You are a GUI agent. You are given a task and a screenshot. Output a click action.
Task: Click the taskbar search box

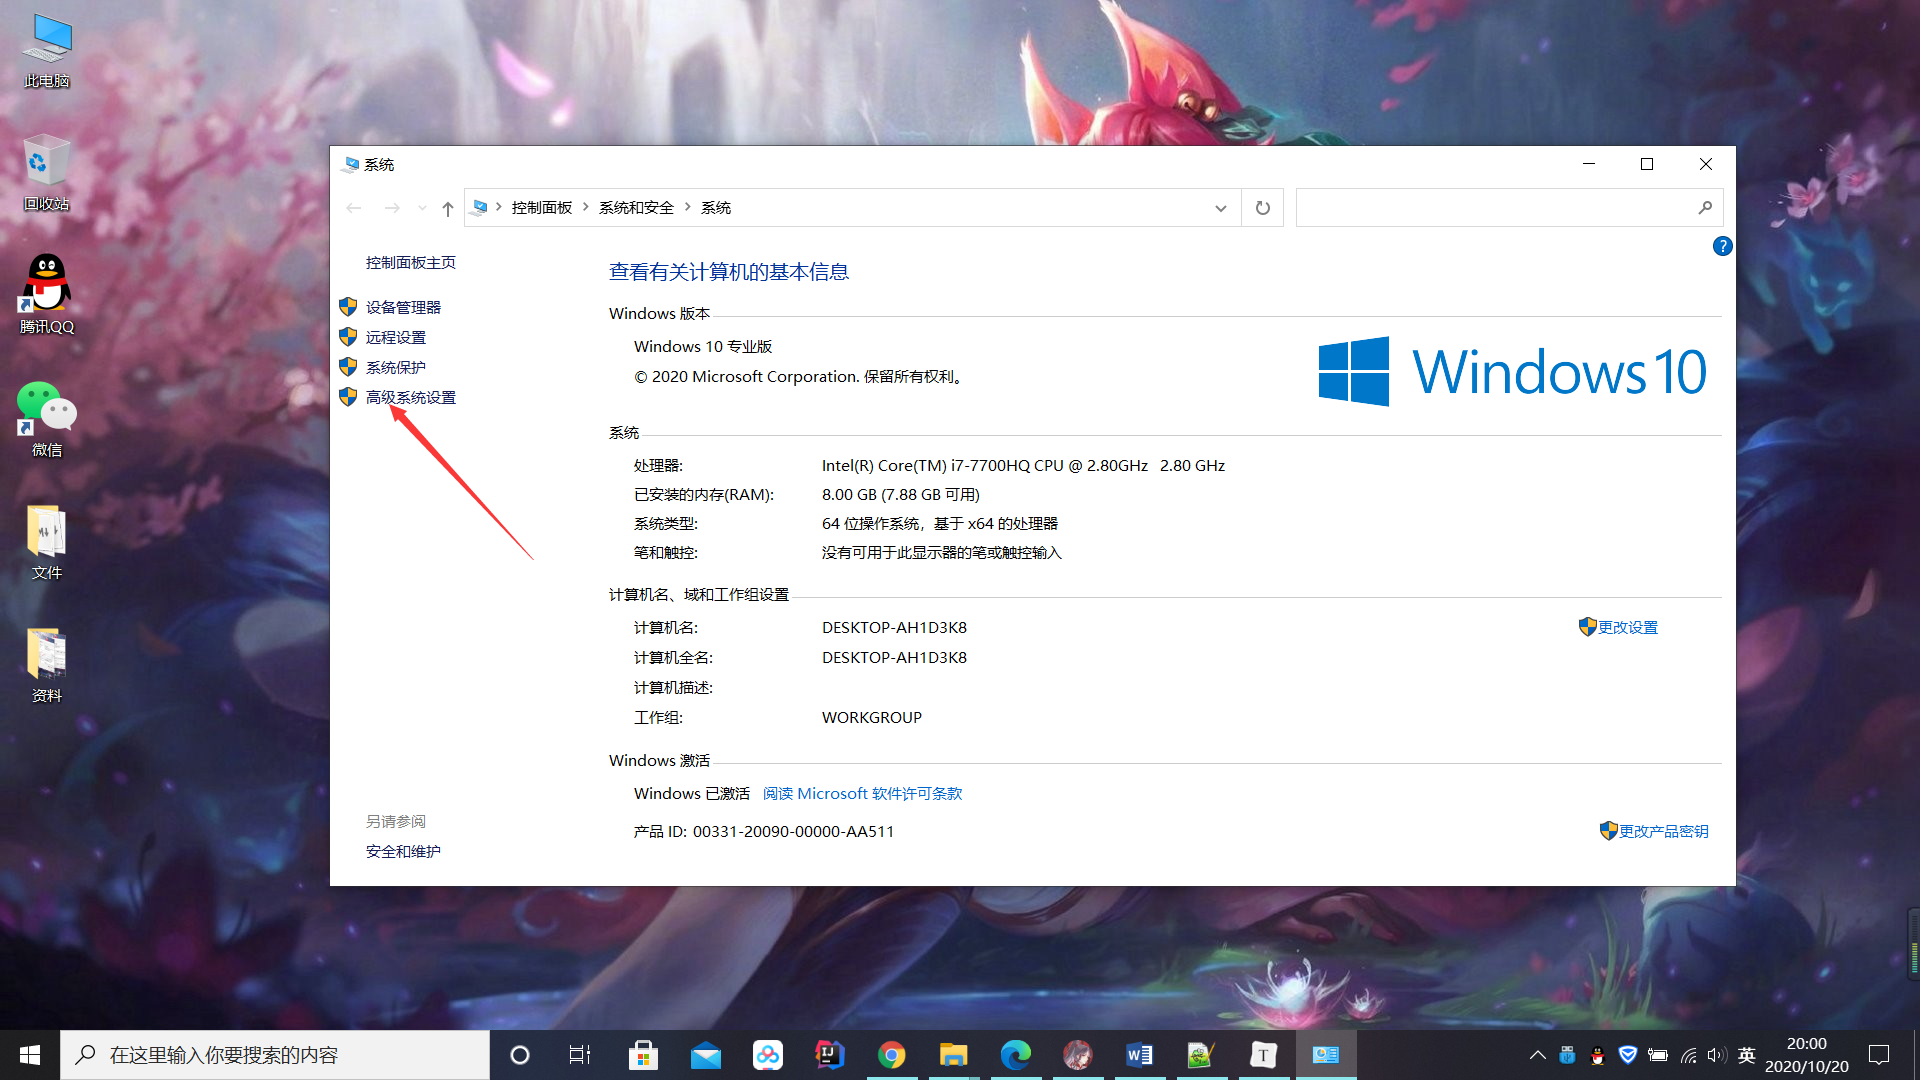(x=275, y=1055)
